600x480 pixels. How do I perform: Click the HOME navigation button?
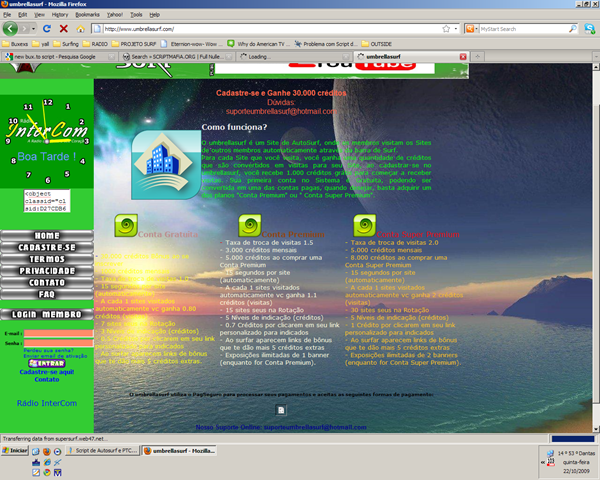47,236
